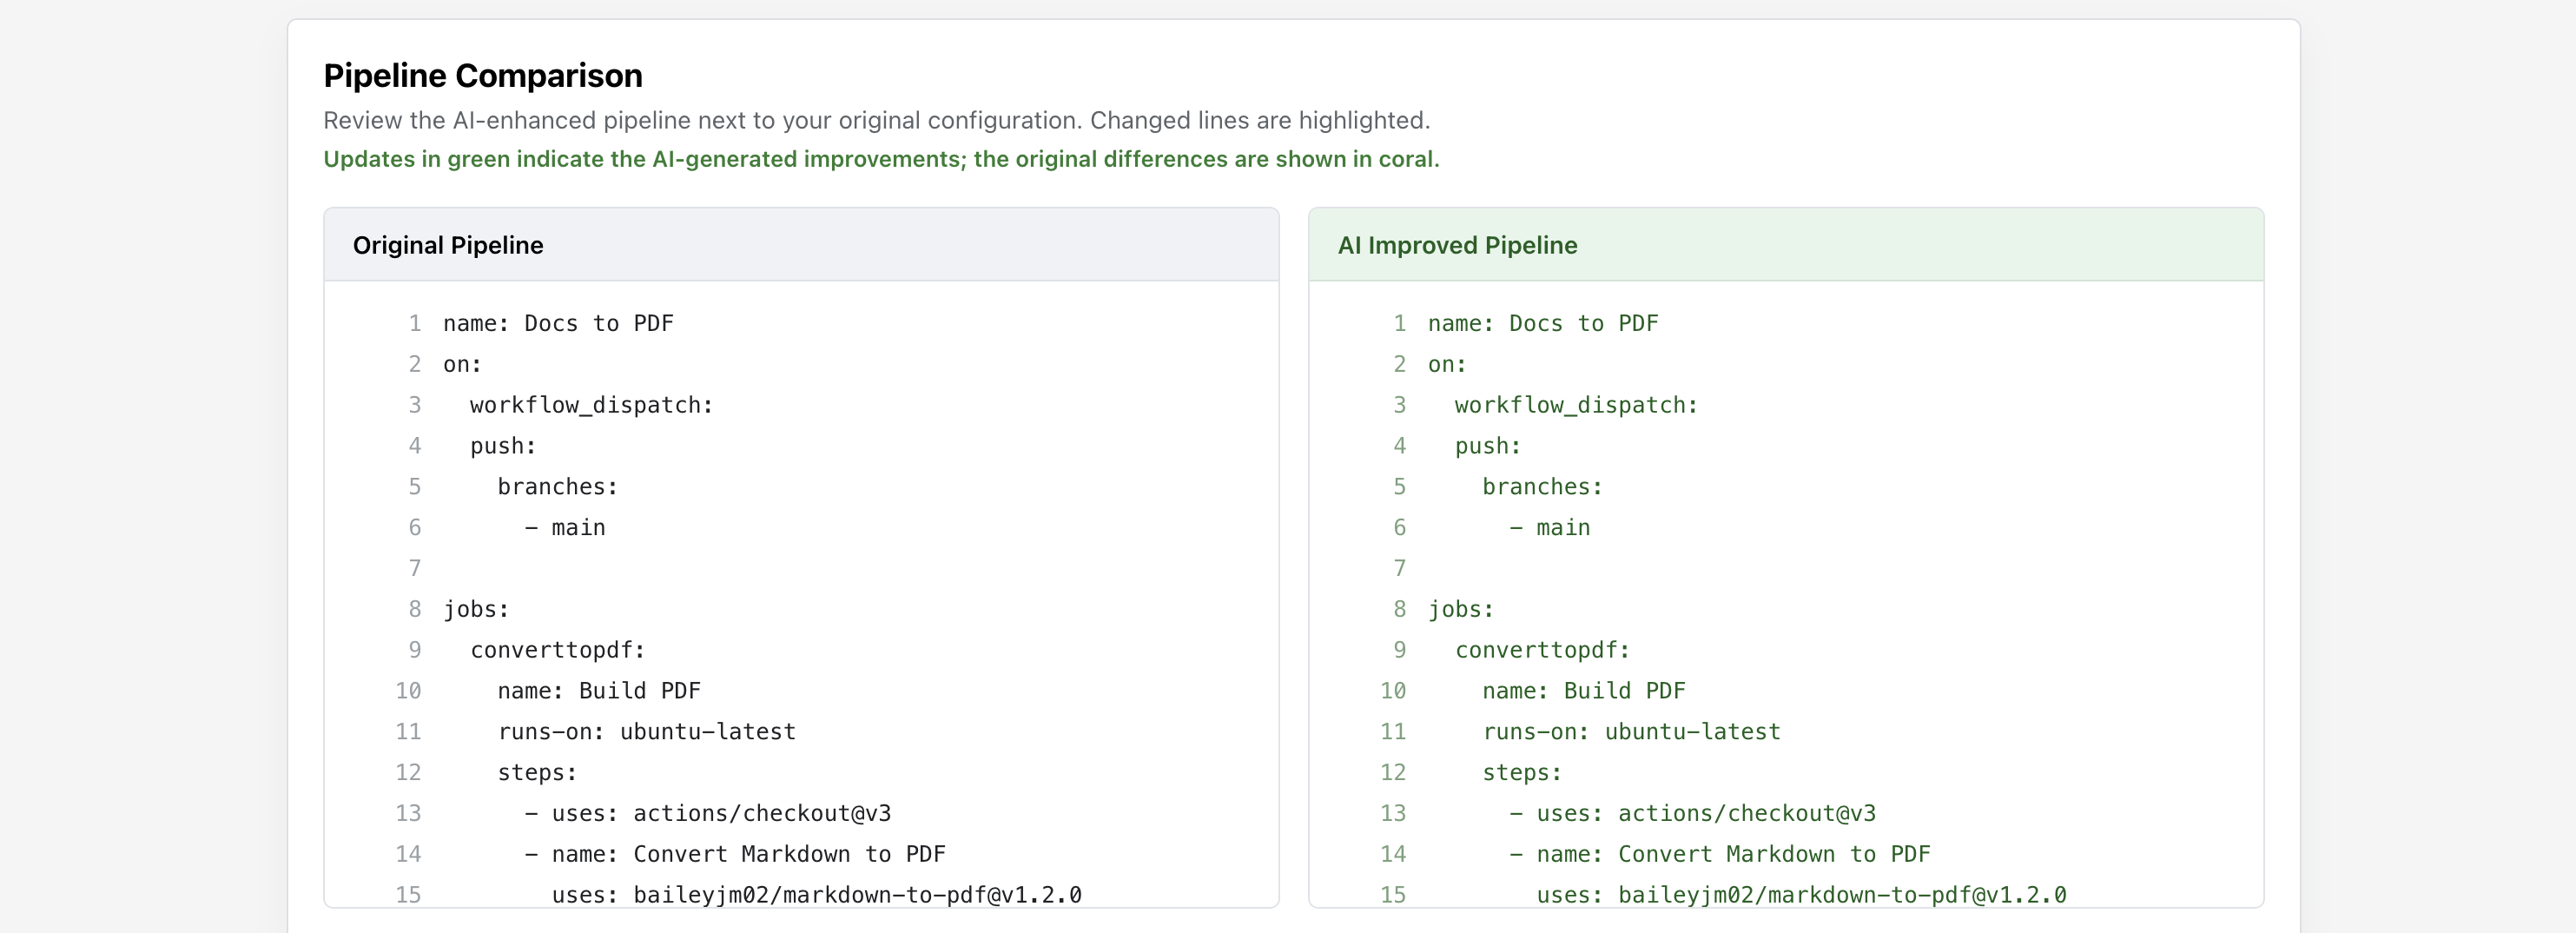This screenshot has height=933, width=2576.
Task: Click the push line in AI Improved Pipeline
Action: click(x=1487, y=446)
